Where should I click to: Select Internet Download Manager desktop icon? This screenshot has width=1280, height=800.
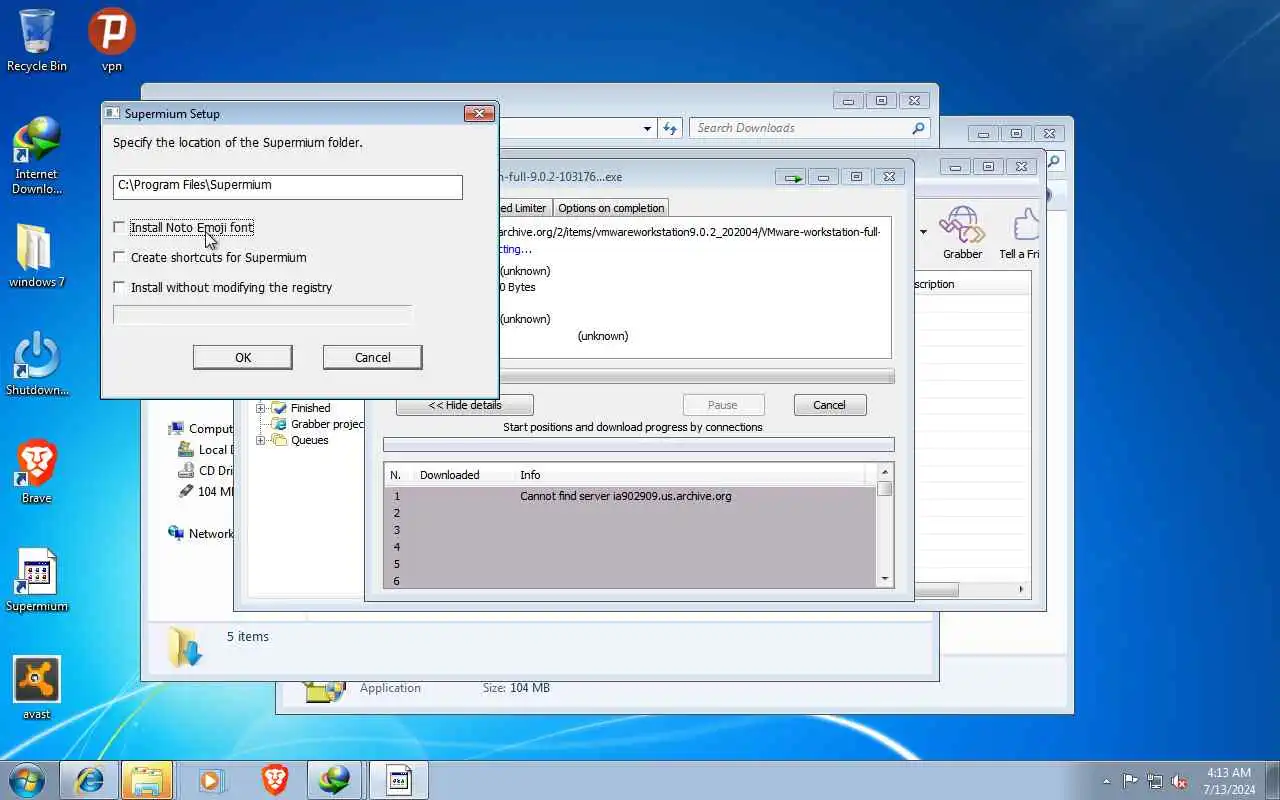click(x=37, y=155)
